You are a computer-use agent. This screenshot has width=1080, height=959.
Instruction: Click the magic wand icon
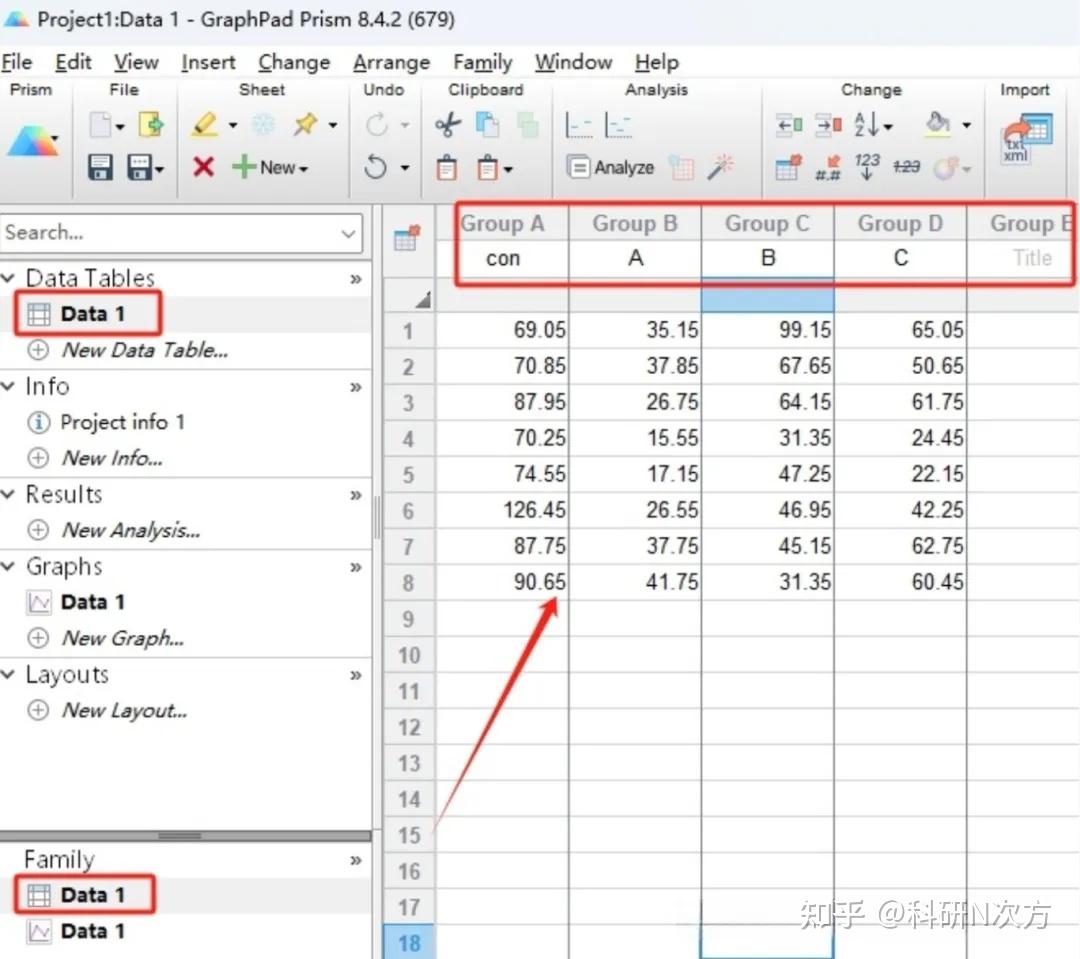click(x=720, y=167)
